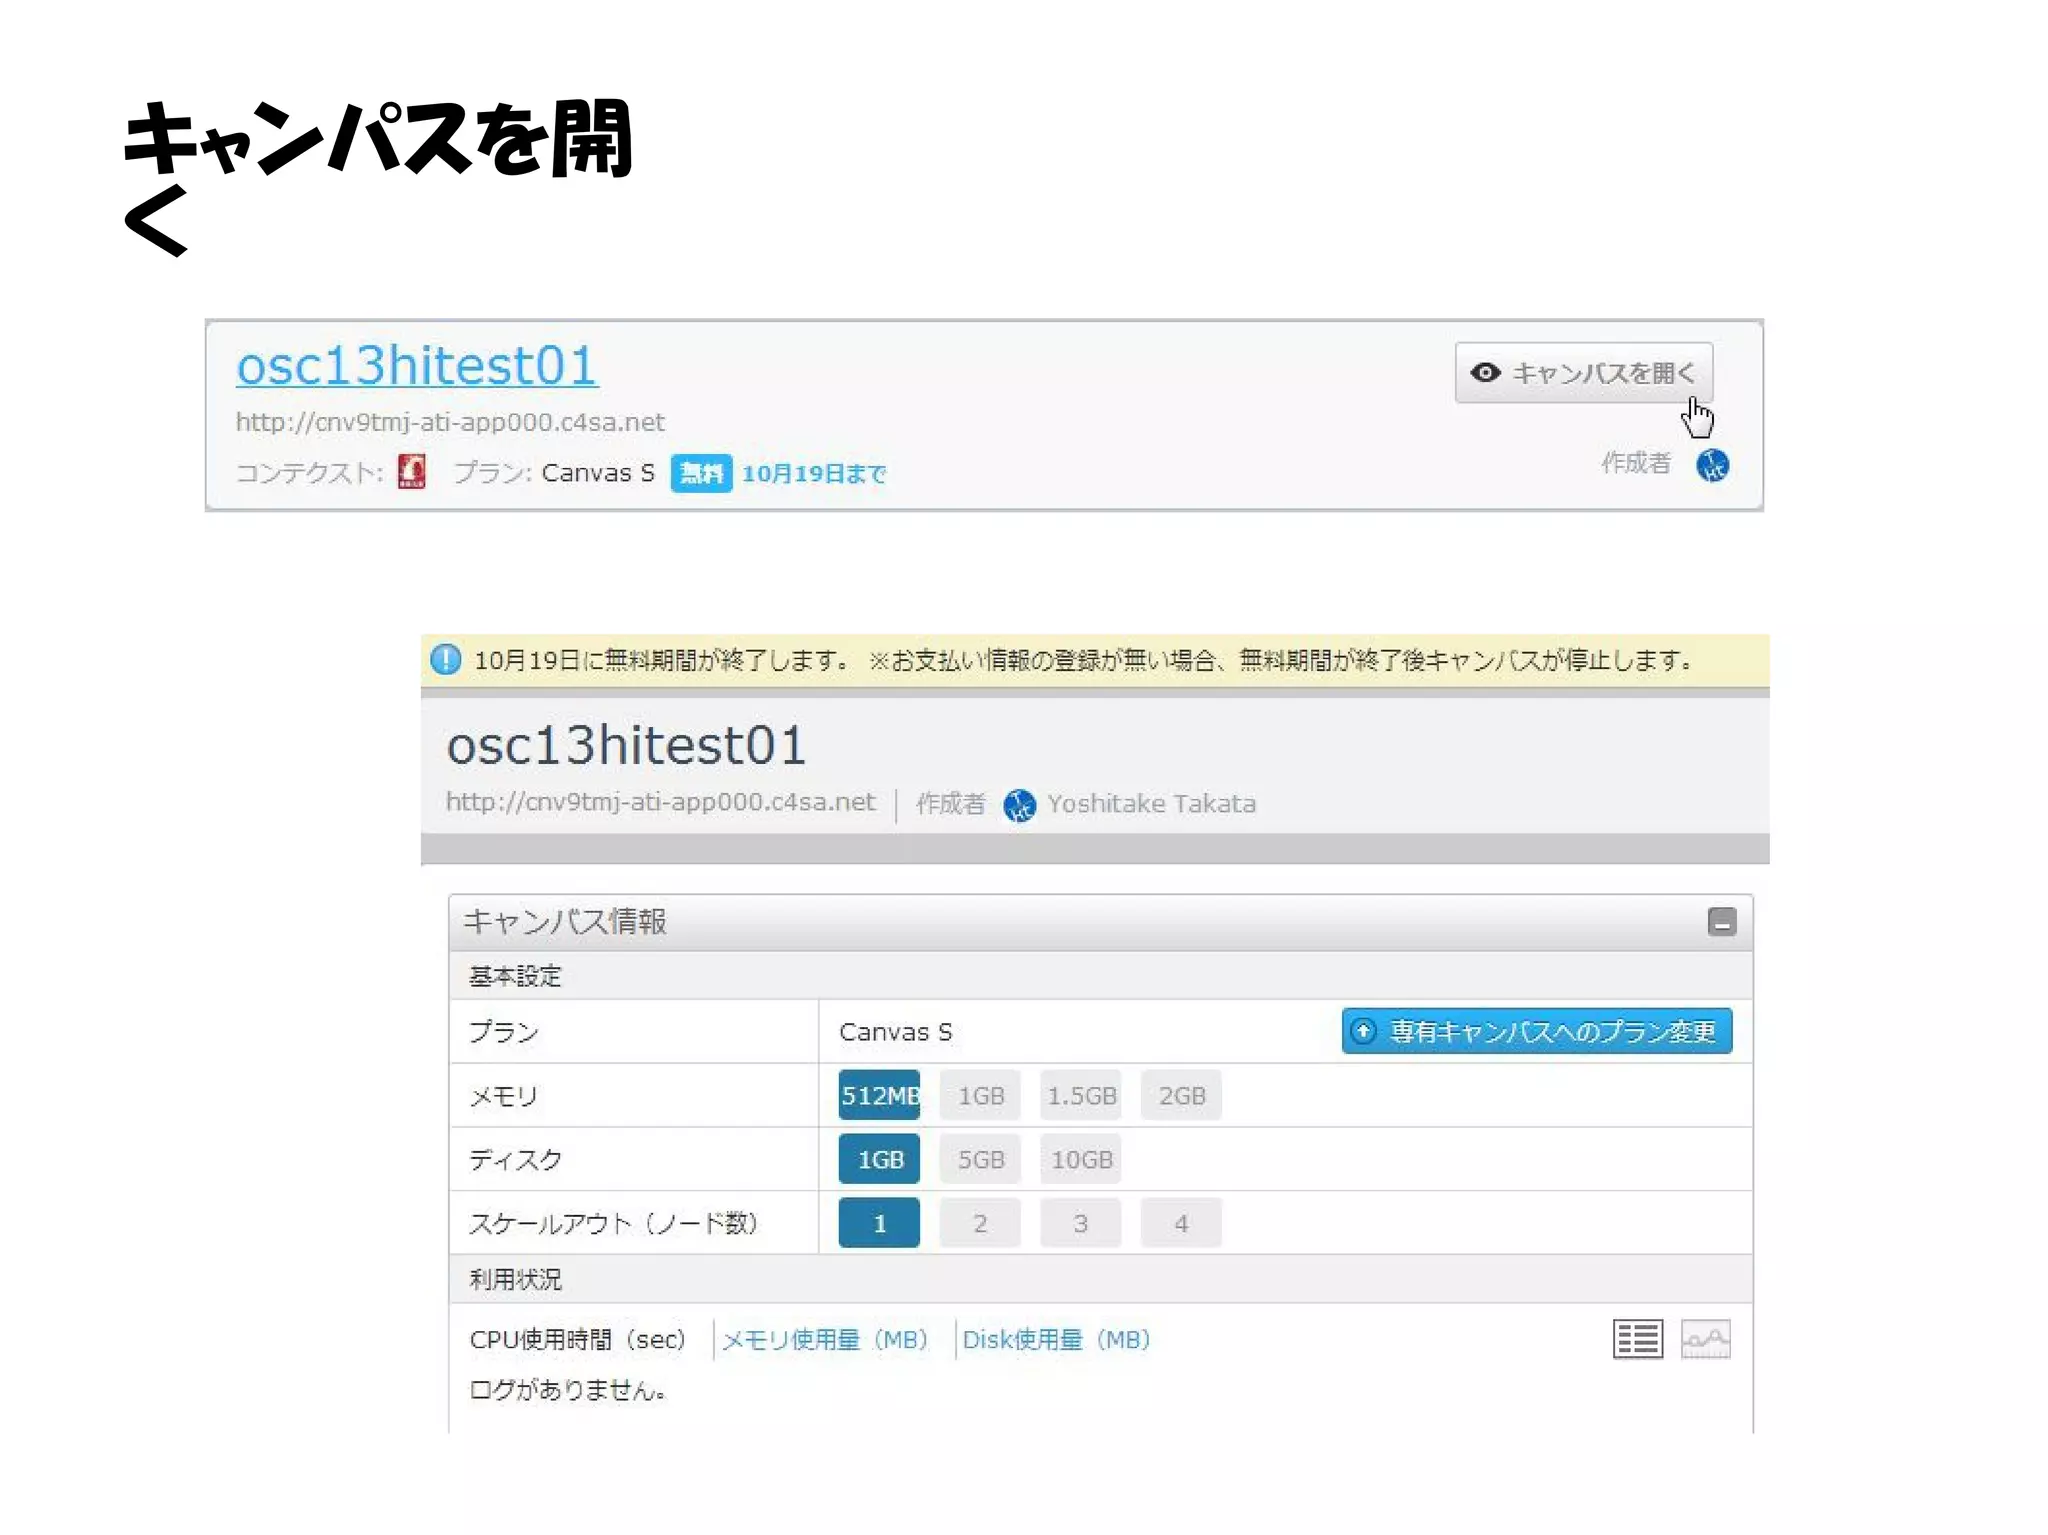The image size is (2048, 1535).
Task: Select 5GB disk option
Action: pos(980,1160)
